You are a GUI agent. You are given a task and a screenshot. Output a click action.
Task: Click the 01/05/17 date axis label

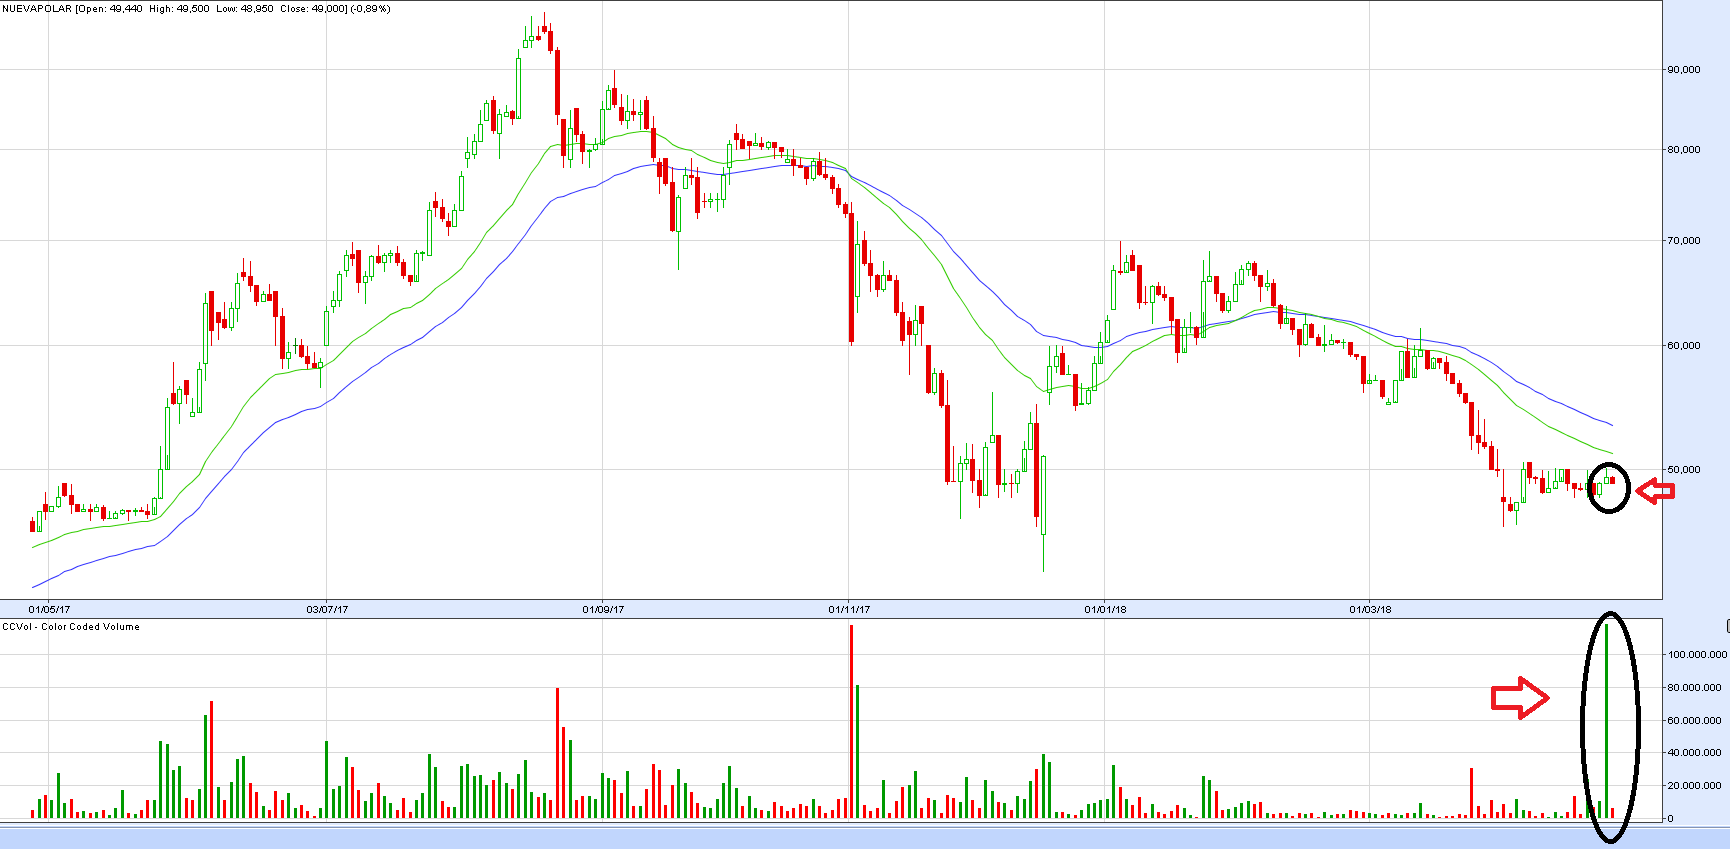(x=49, y=610)
